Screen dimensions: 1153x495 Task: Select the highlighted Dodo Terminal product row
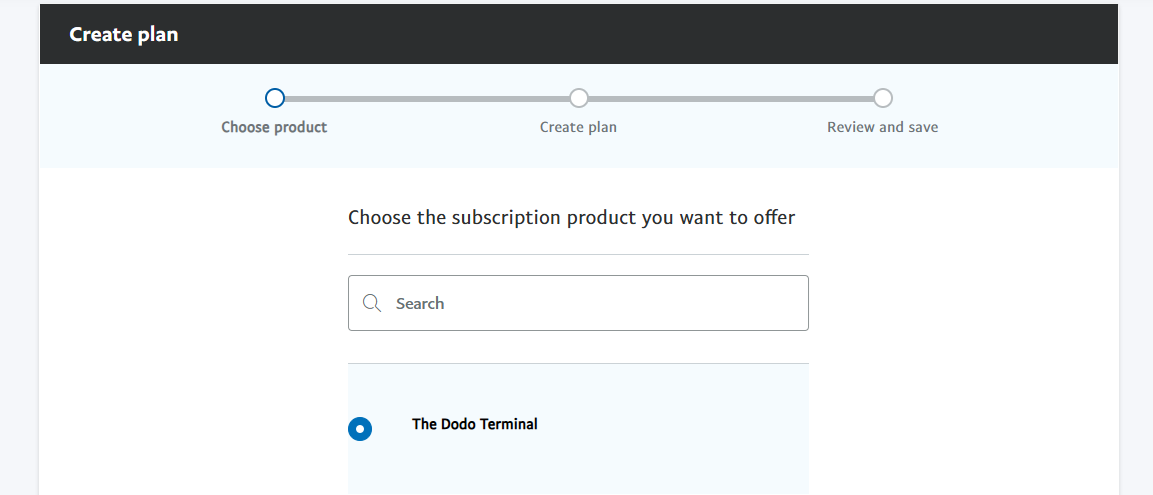click(578, 430)
